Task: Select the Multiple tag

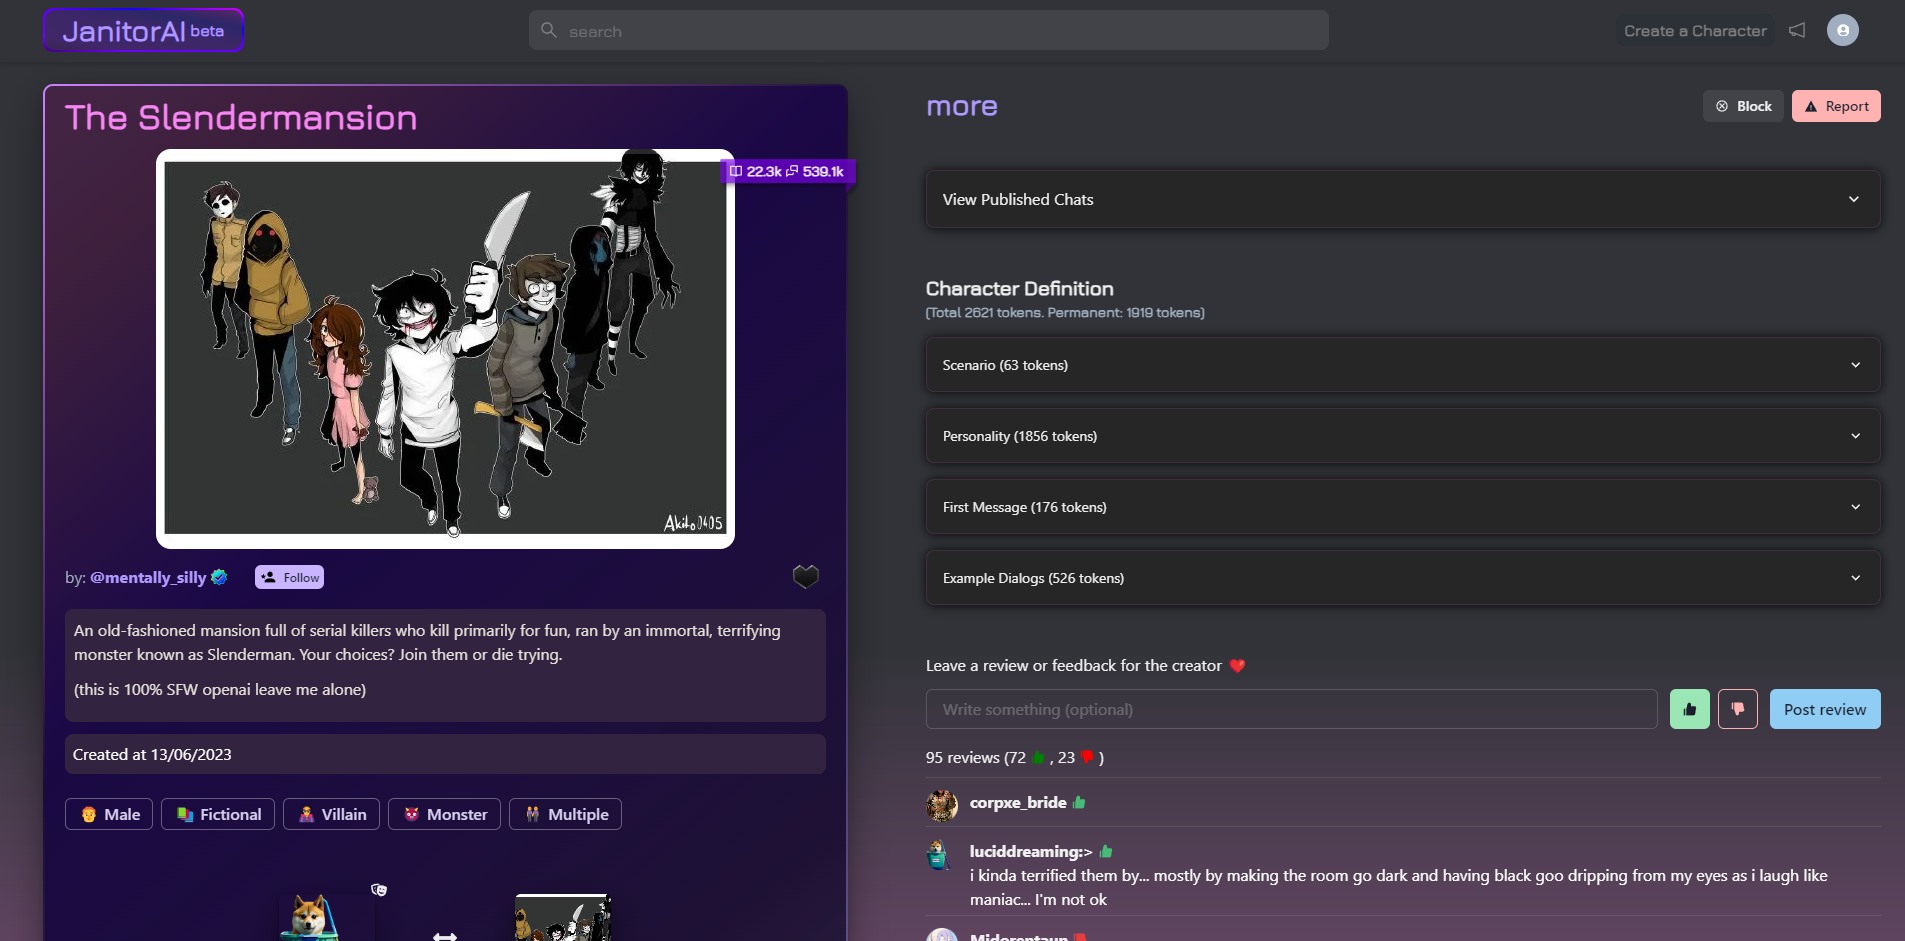Action: coord(566,814)
